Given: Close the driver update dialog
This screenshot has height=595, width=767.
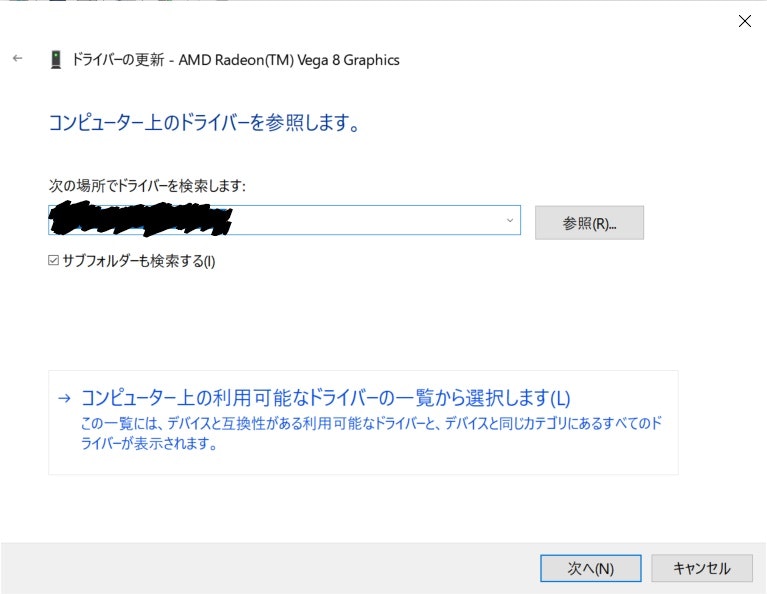Looking at the screenshot, I should coord(744,21).
